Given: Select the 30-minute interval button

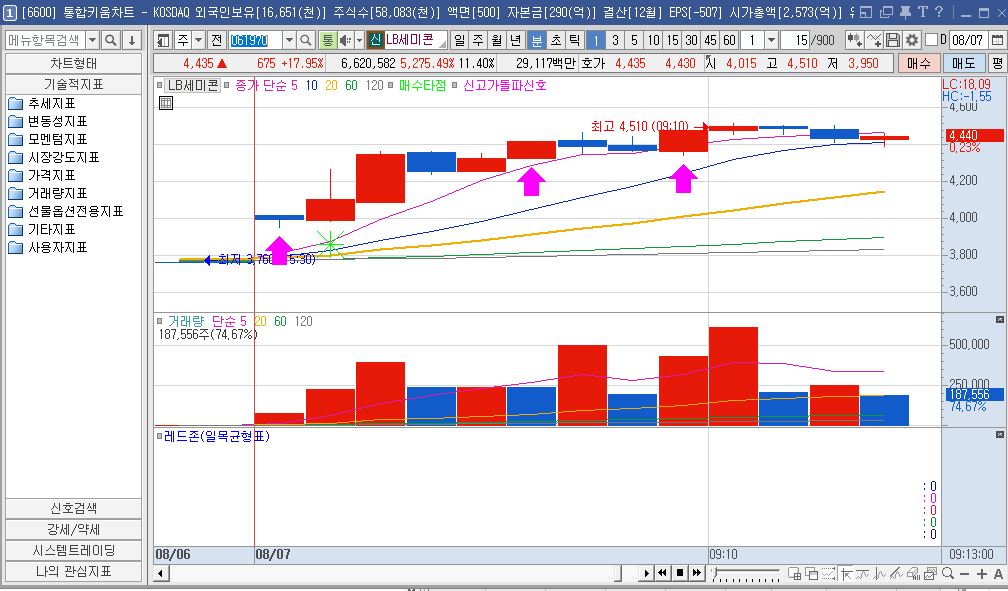Looking at the screenshot, I should pyautogui.click(x=691, y=41).
